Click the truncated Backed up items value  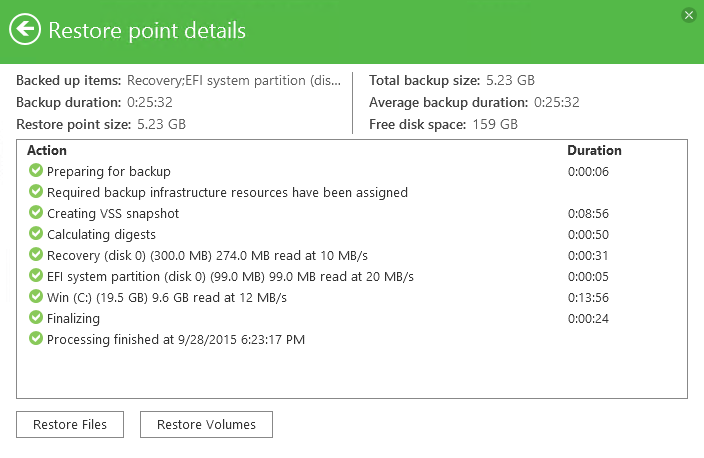click(x=234, y=80)
